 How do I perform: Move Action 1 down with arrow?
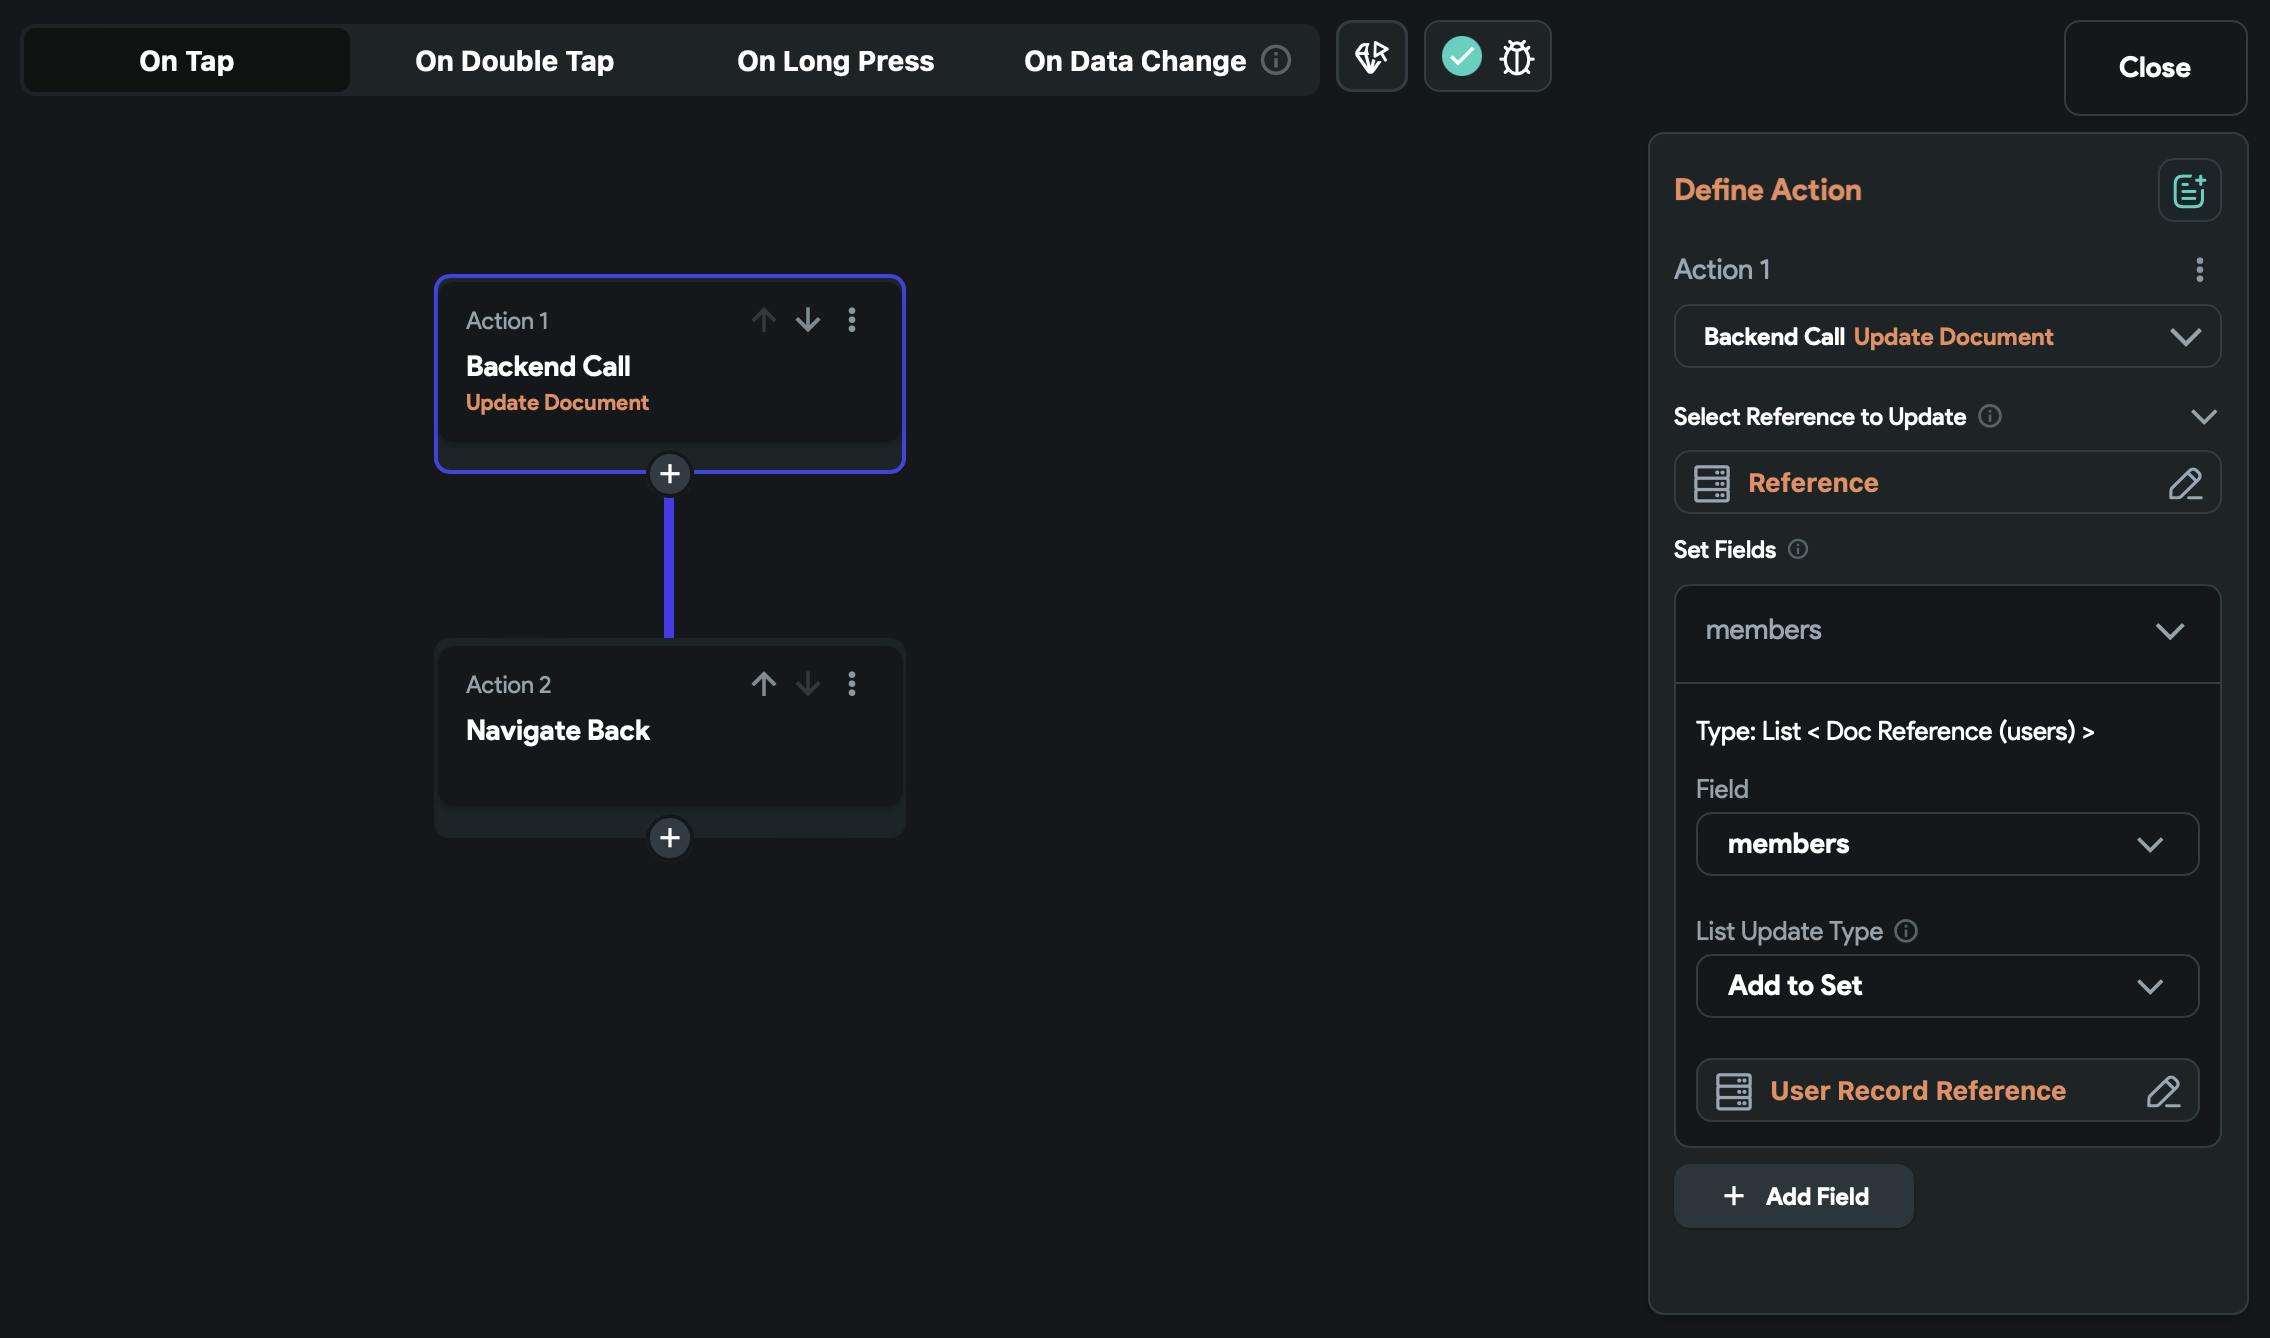coord(807,320)
